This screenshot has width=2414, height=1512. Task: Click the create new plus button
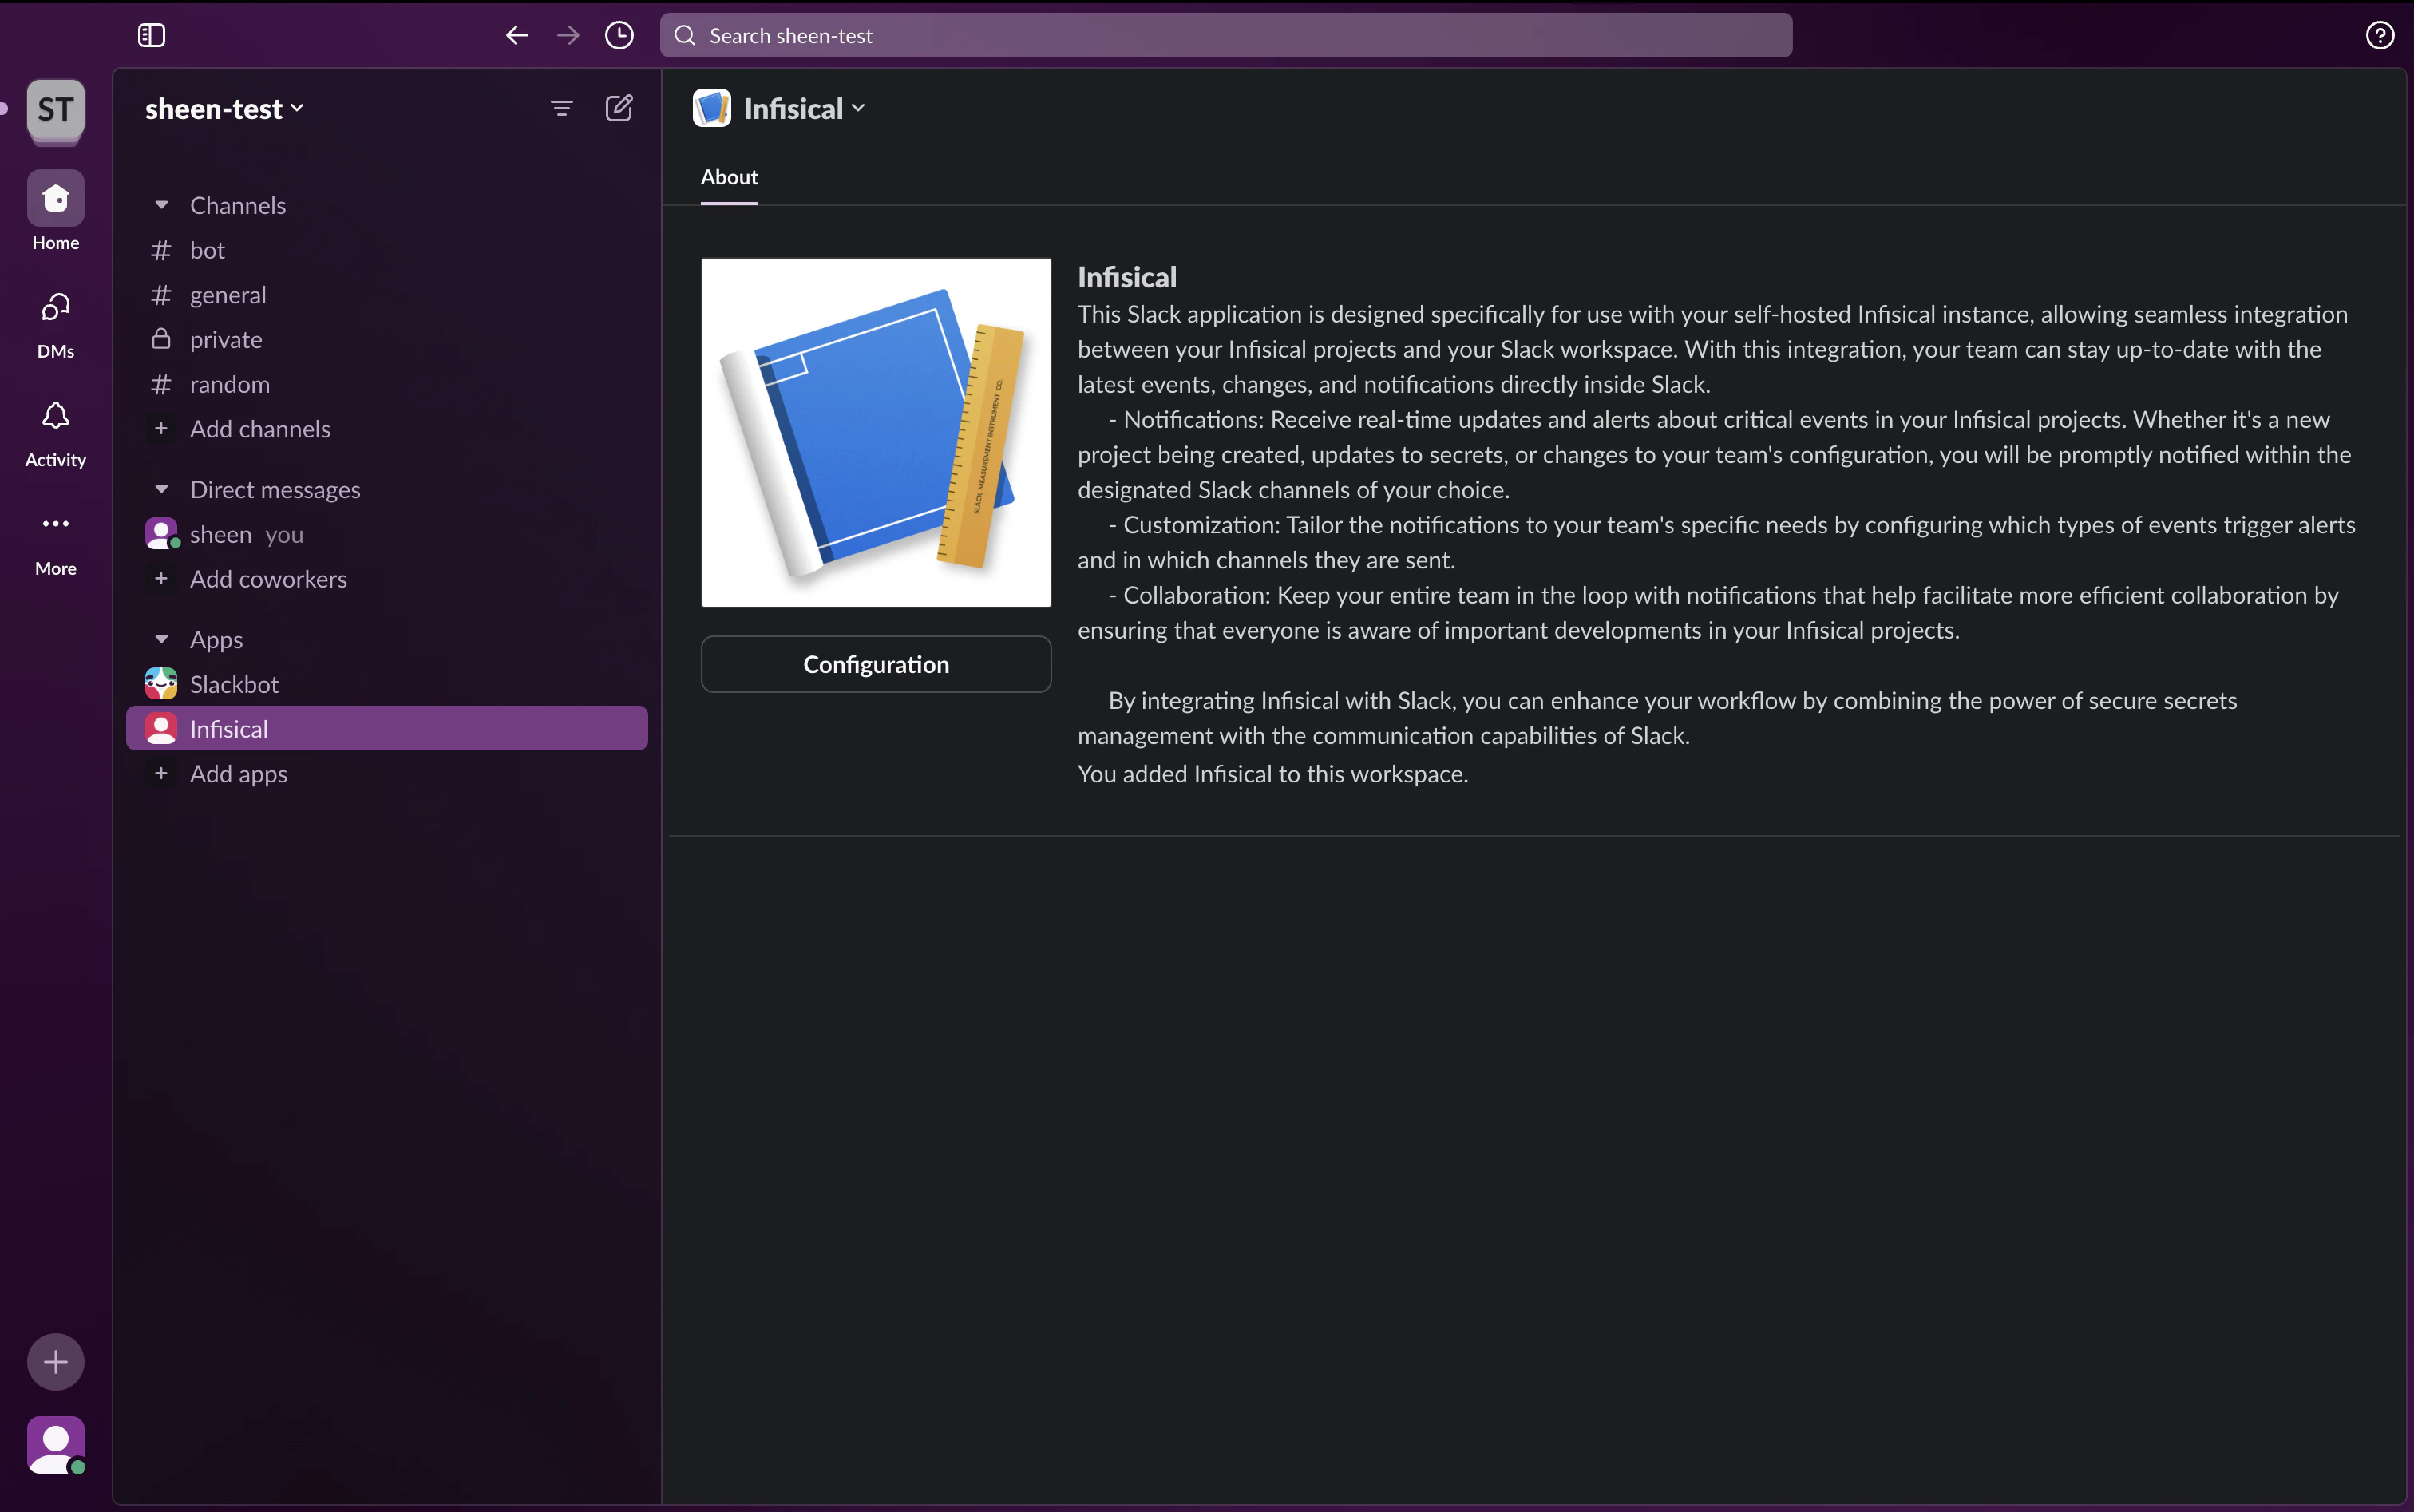56,1361
